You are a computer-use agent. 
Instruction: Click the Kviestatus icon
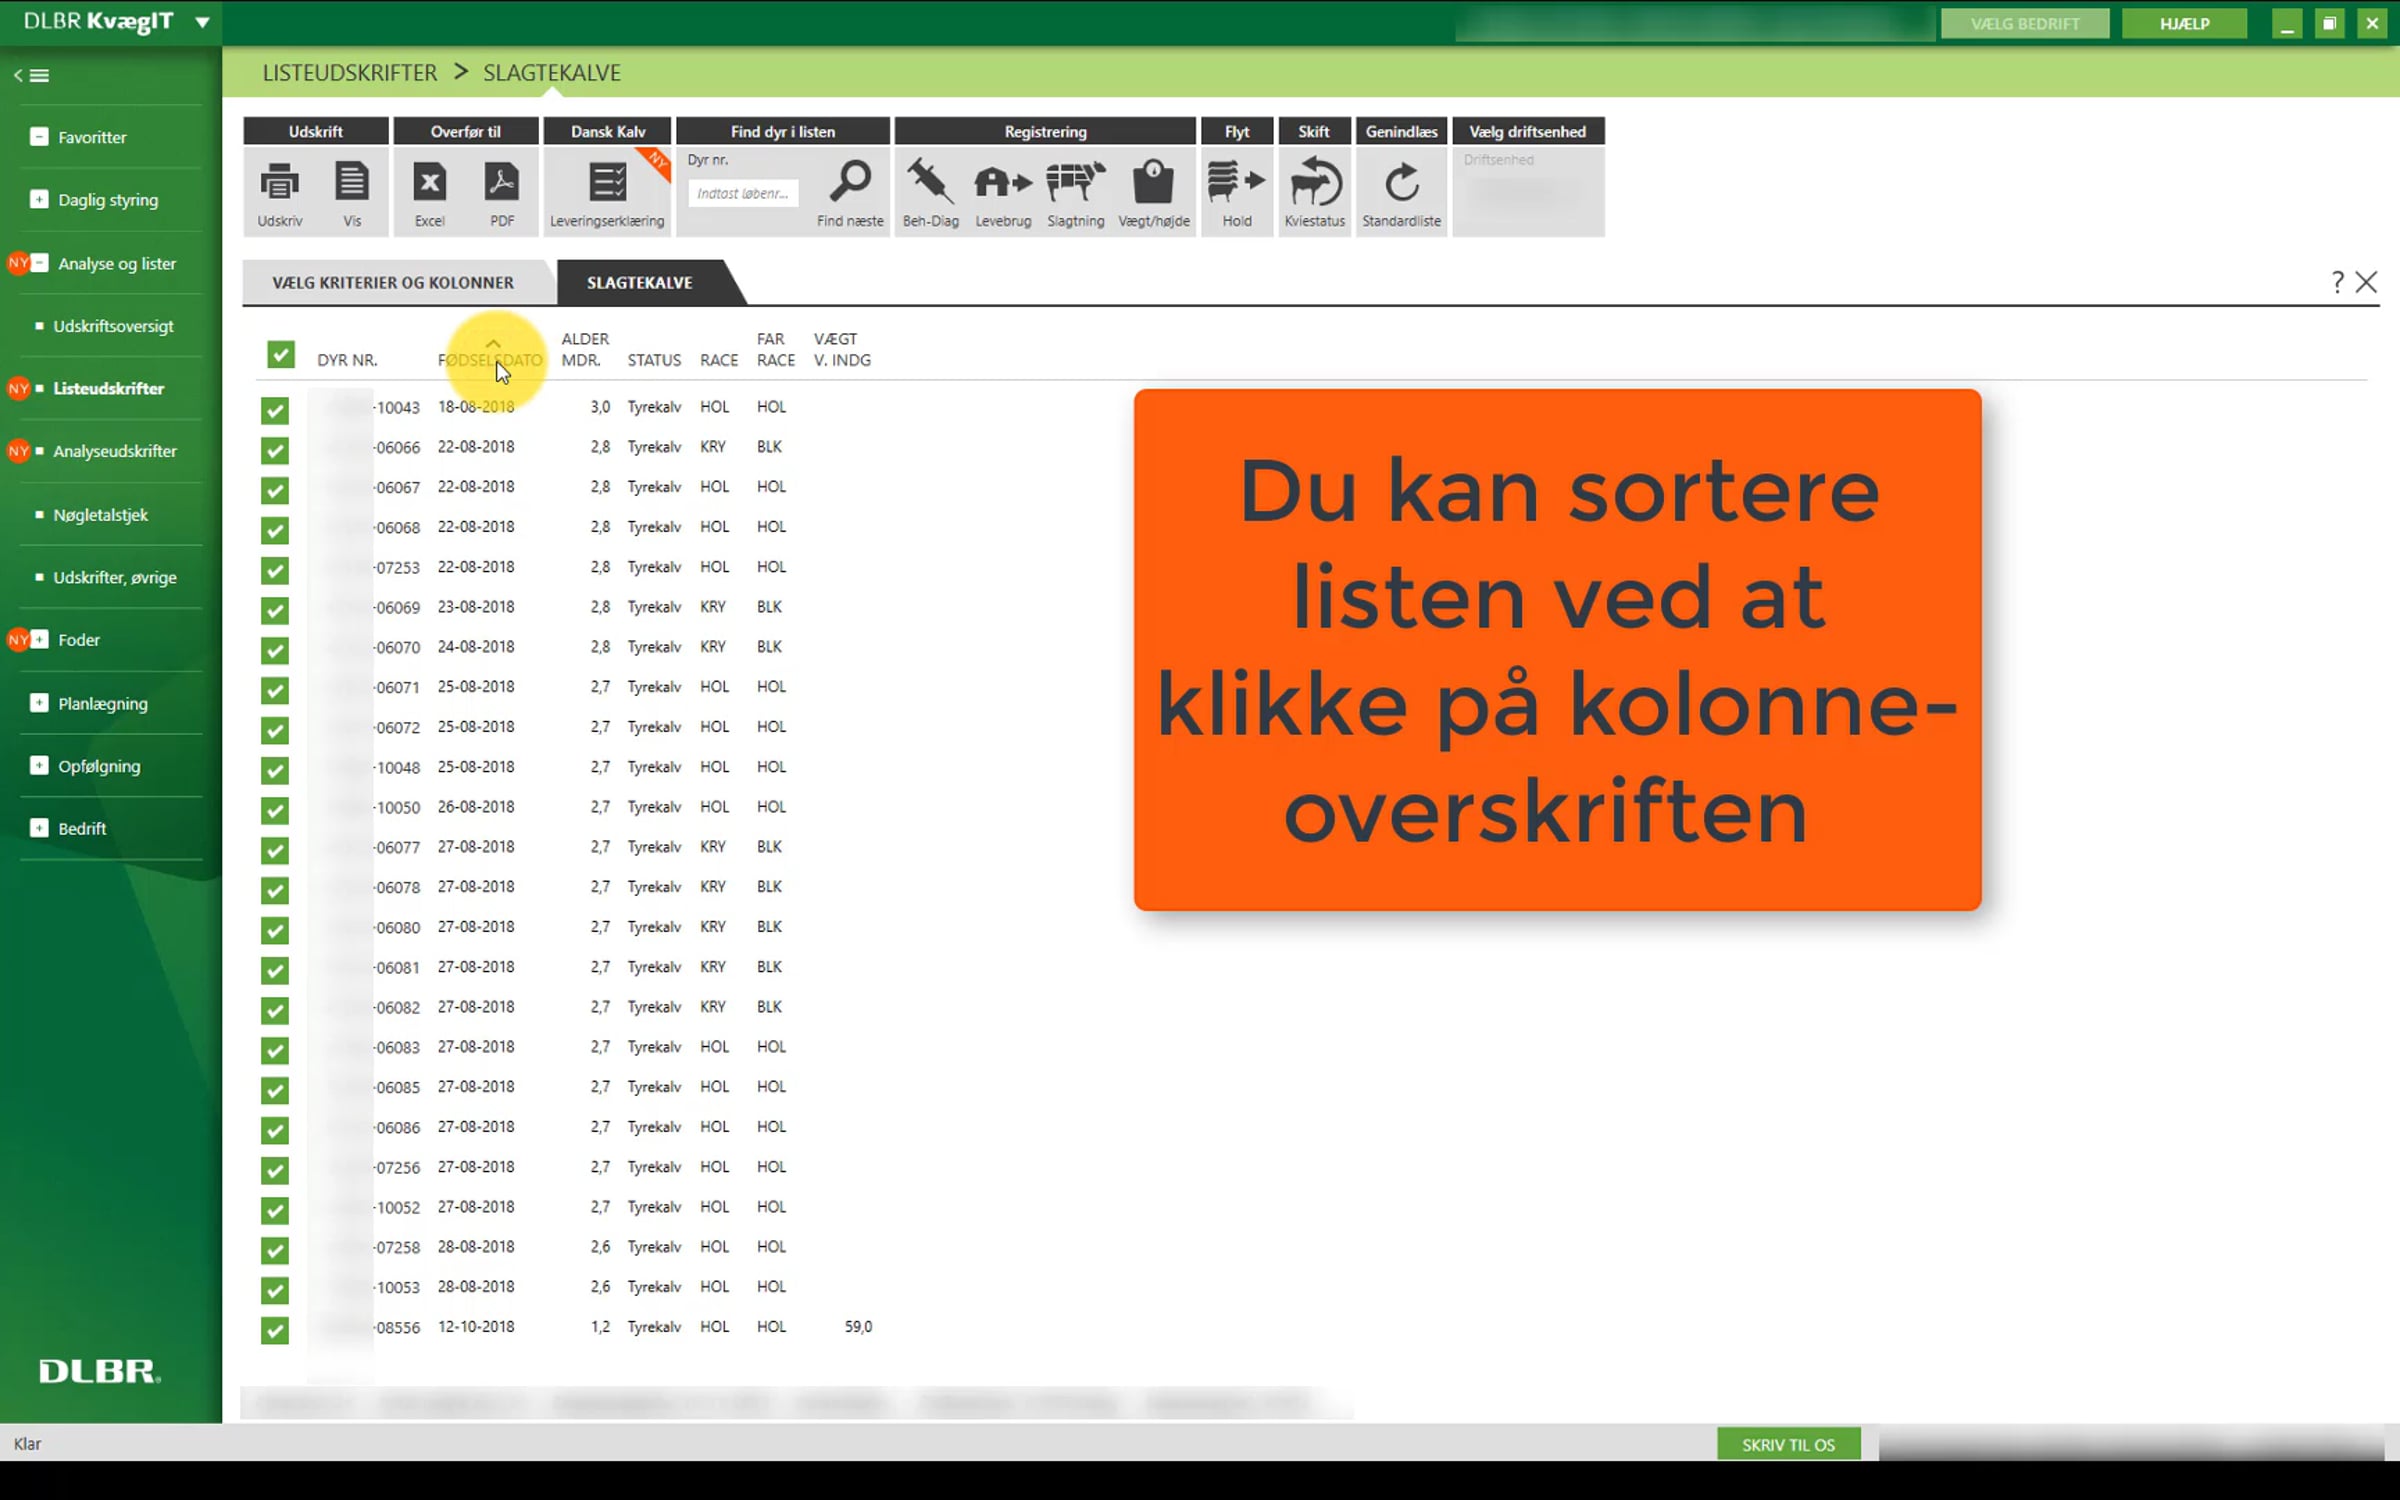[1315, 182]
